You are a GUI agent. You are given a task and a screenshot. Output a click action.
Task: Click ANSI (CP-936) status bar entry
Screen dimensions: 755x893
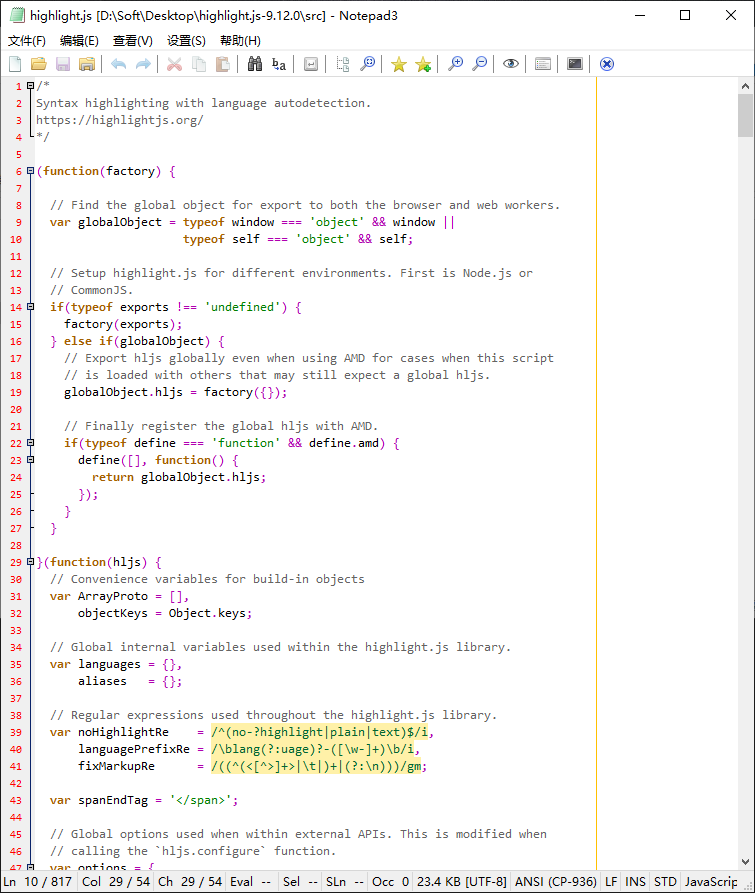pos(556,882)
